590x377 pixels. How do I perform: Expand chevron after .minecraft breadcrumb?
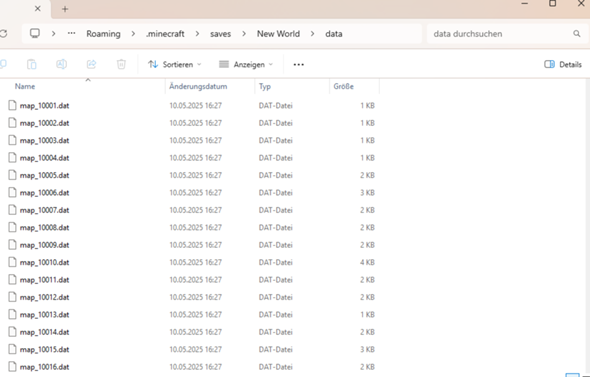[x=197, y=33]
